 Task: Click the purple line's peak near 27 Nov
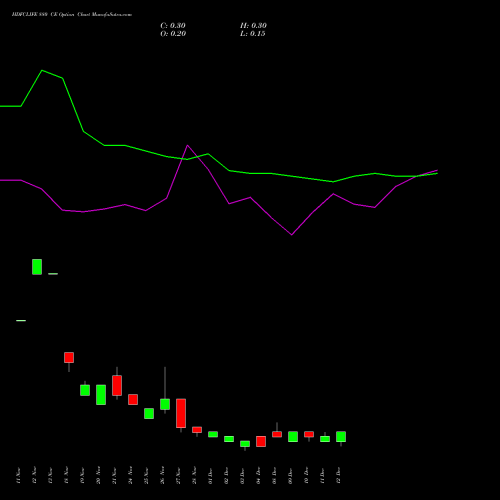point(187,145)
